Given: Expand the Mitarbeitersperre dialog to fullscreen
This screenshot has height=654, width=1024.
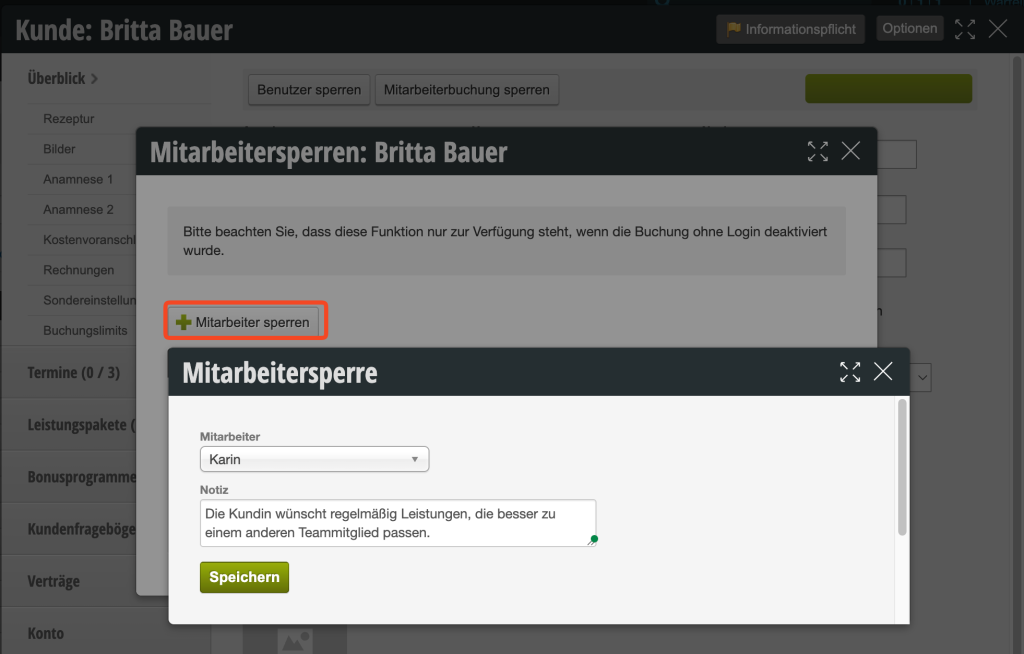Looking at the screenshot, I should (850, 372).
